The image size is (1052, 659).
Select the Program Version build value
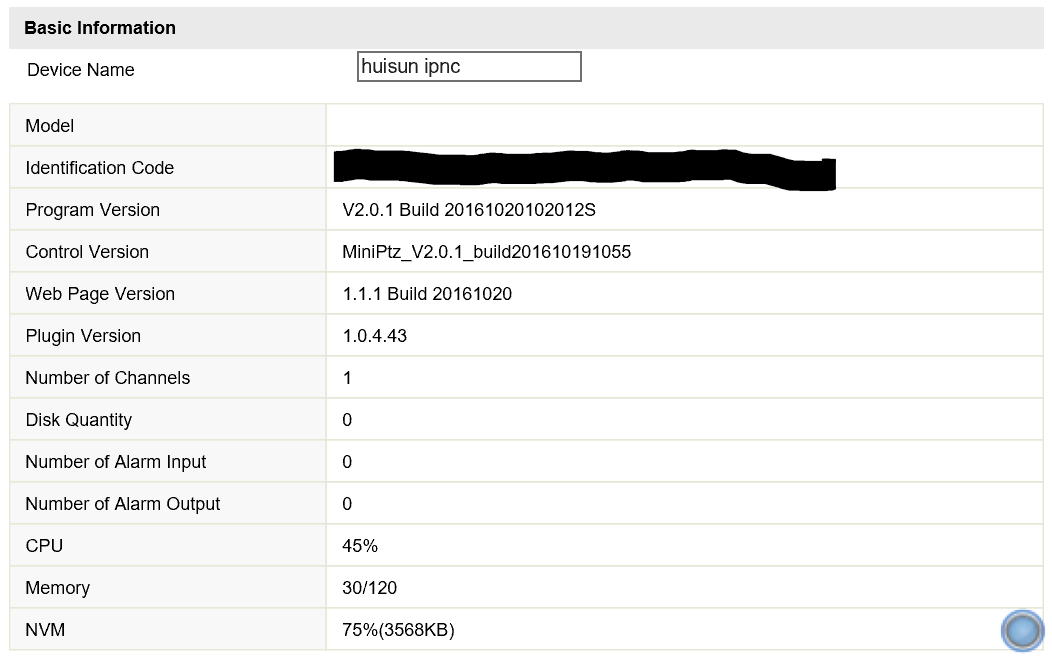[469, 210]
